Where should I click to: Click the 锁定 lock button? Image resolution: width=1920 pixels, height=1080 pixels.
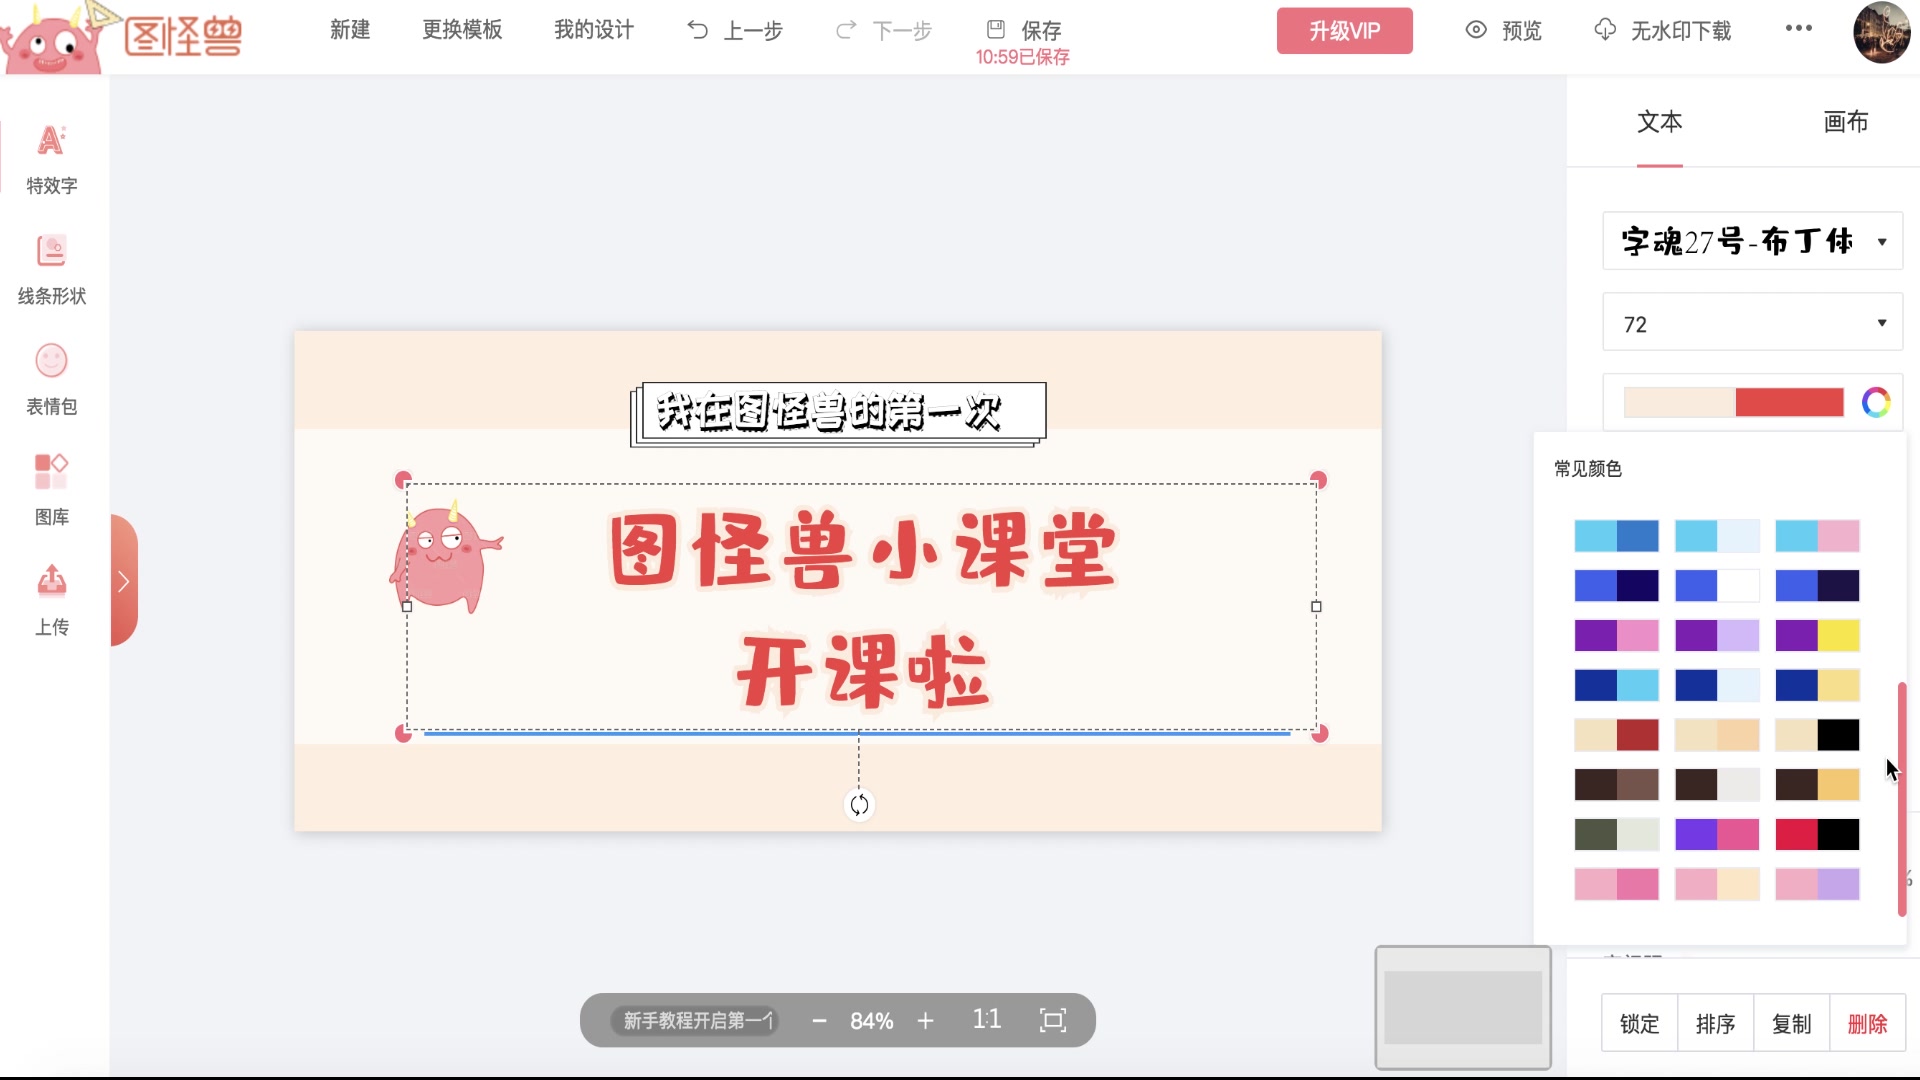coord(1640,1023)
